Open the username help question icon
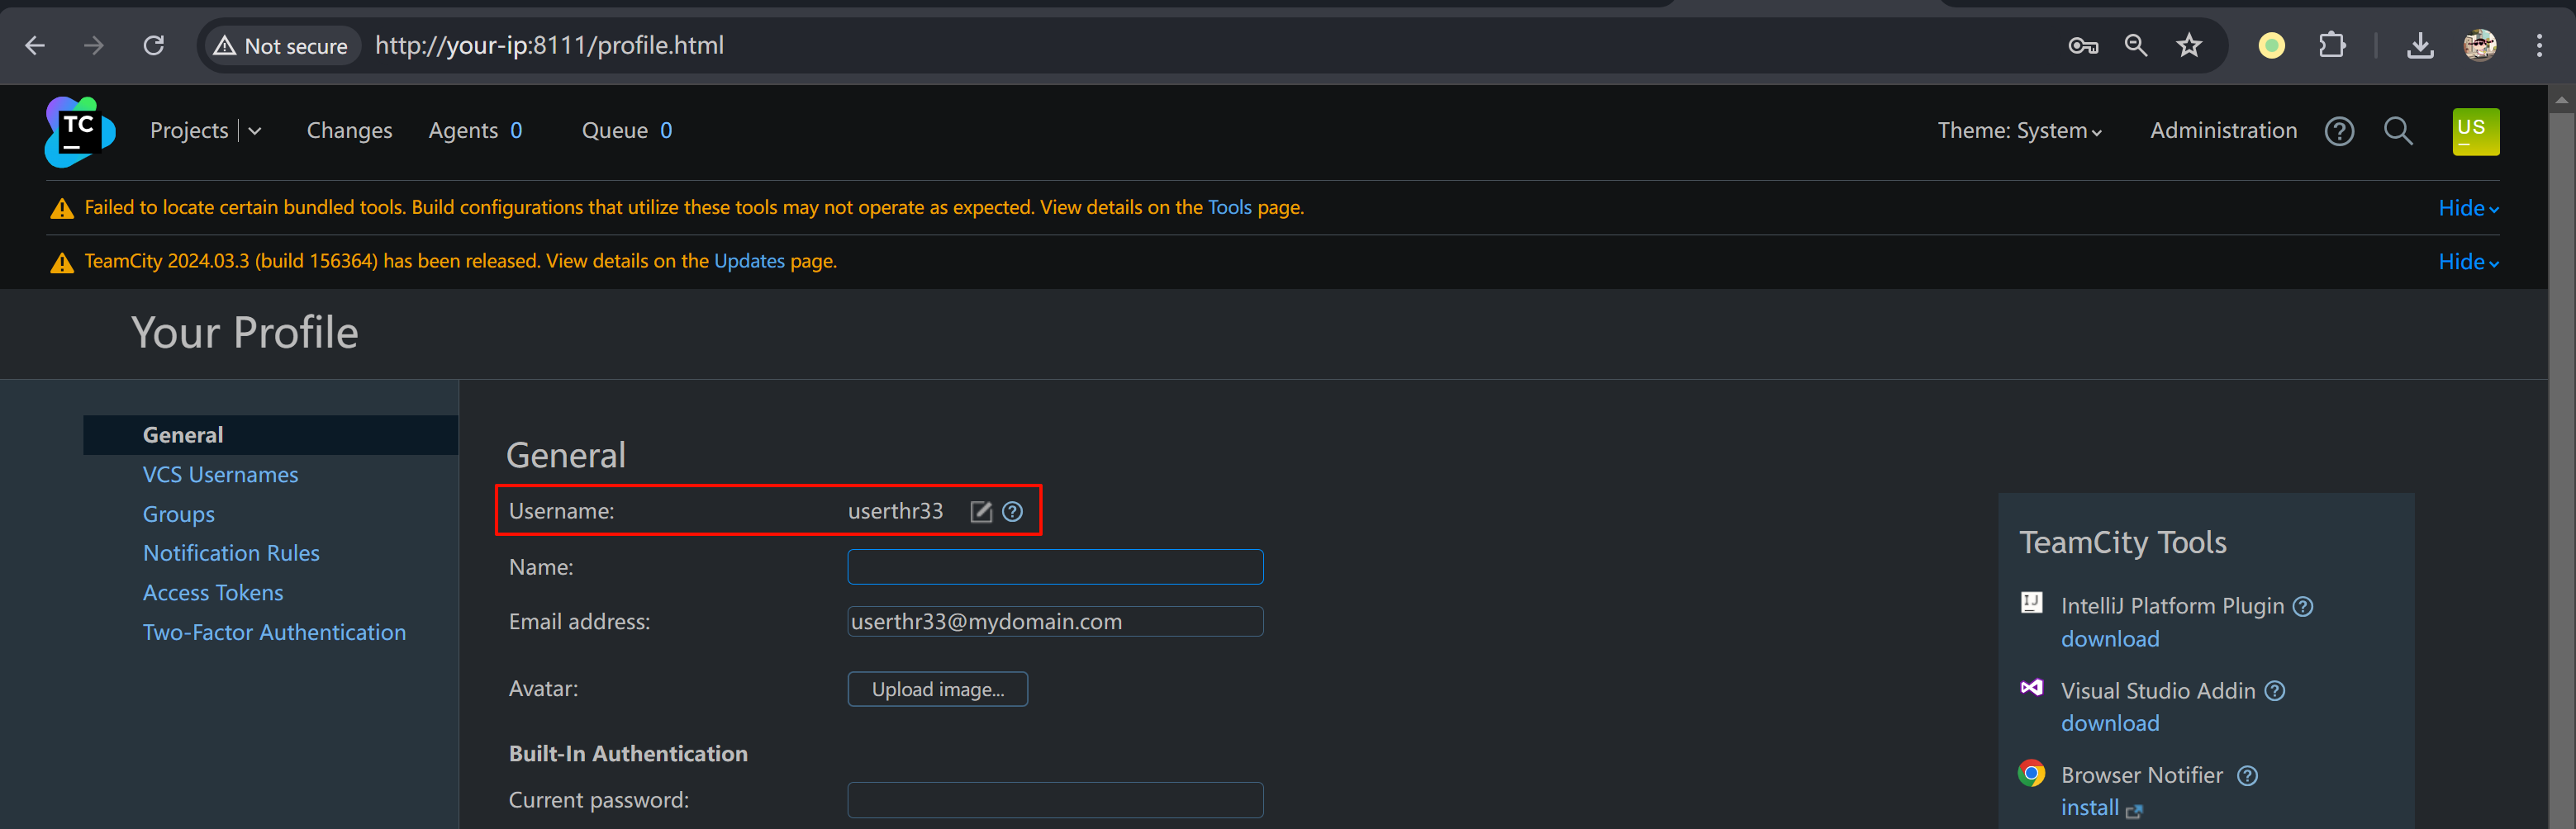The height and width of the screenshot is (829, 2576). pos(1012,512)
